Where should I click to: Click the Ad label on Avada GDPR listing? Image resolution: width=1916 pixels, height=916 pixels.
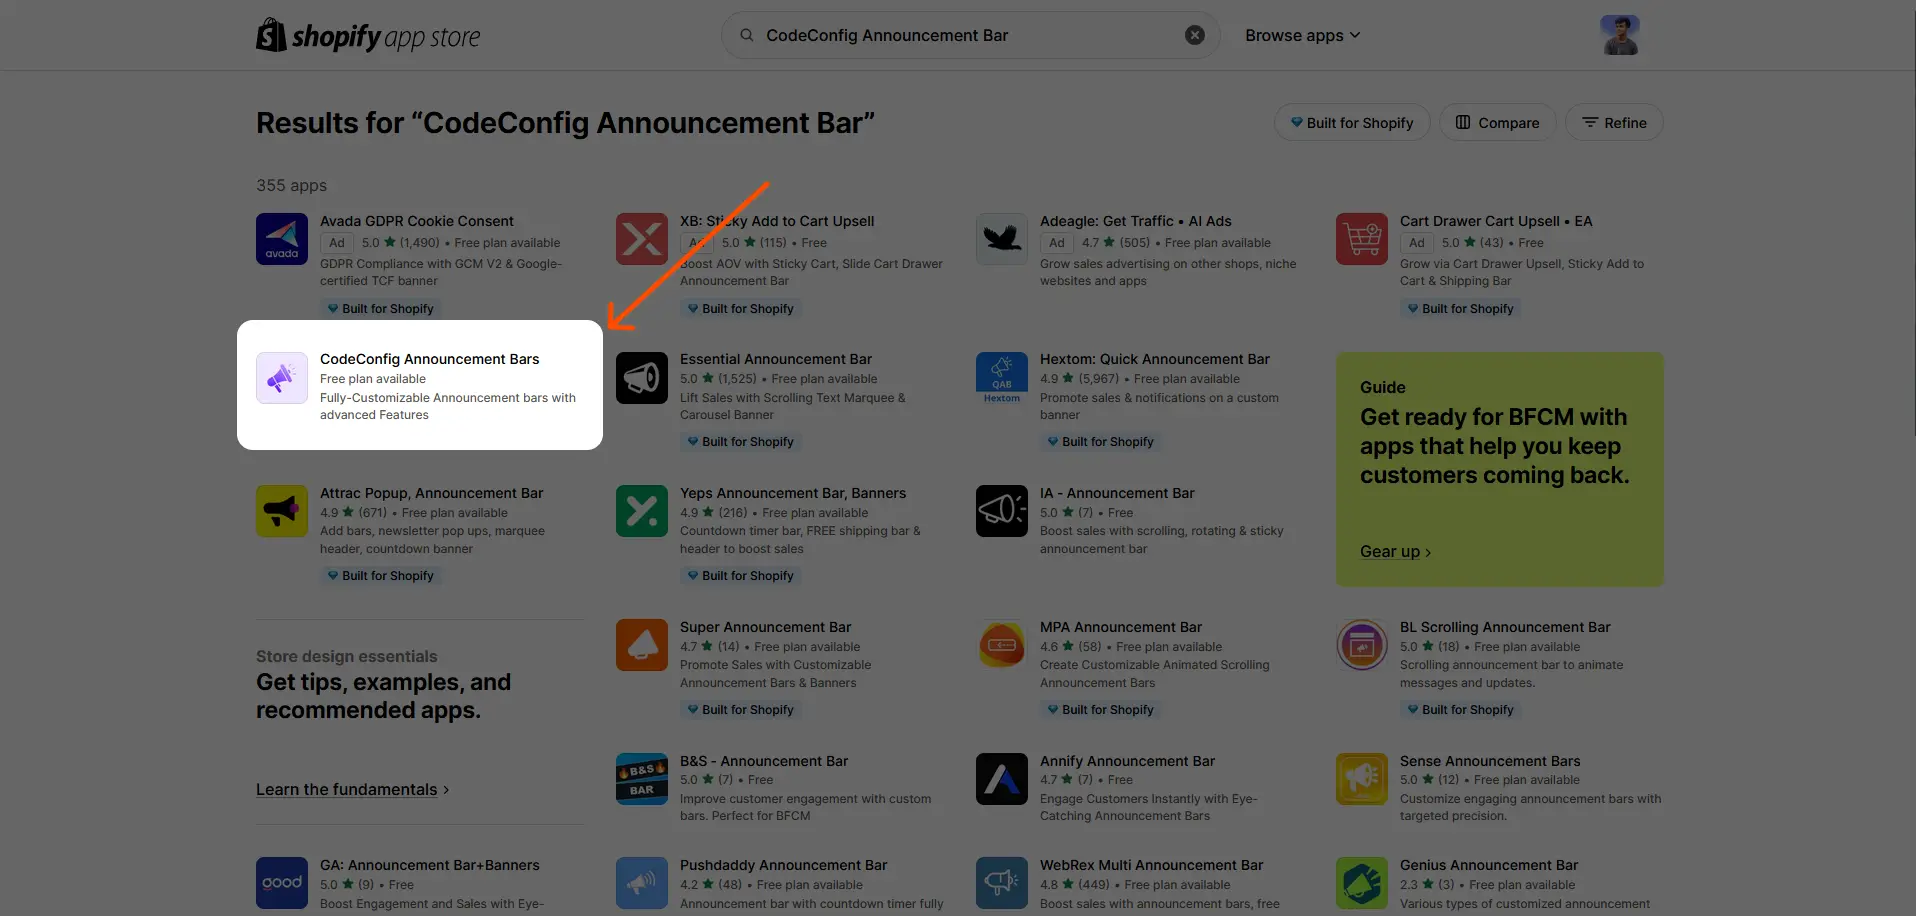point(337,243)
